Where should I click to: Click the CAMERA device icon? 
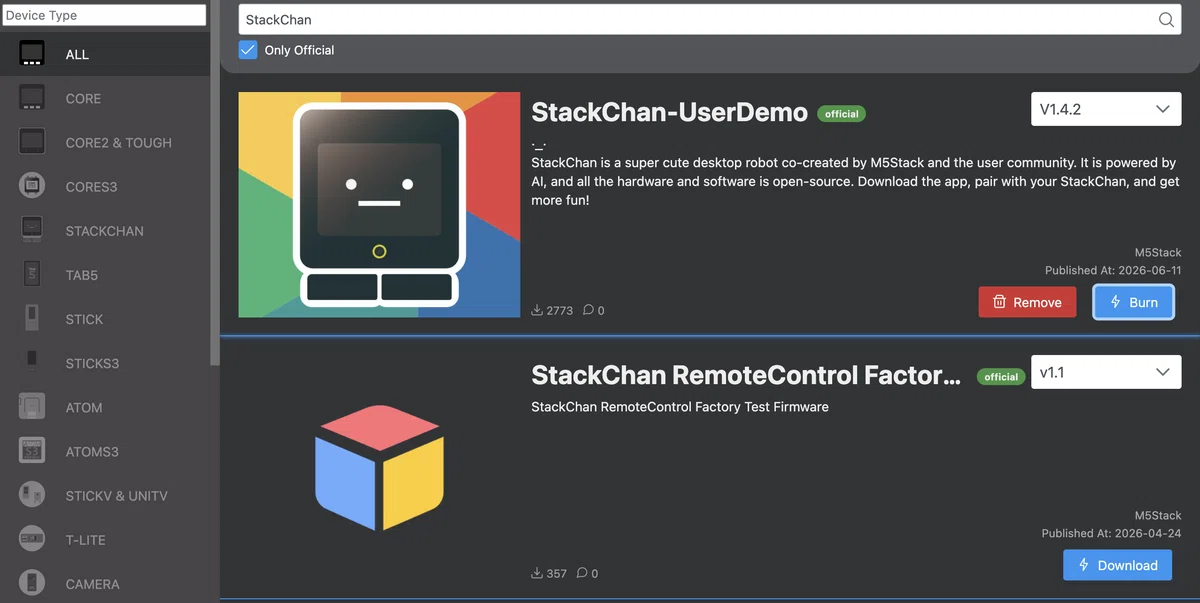coord(32,583)
